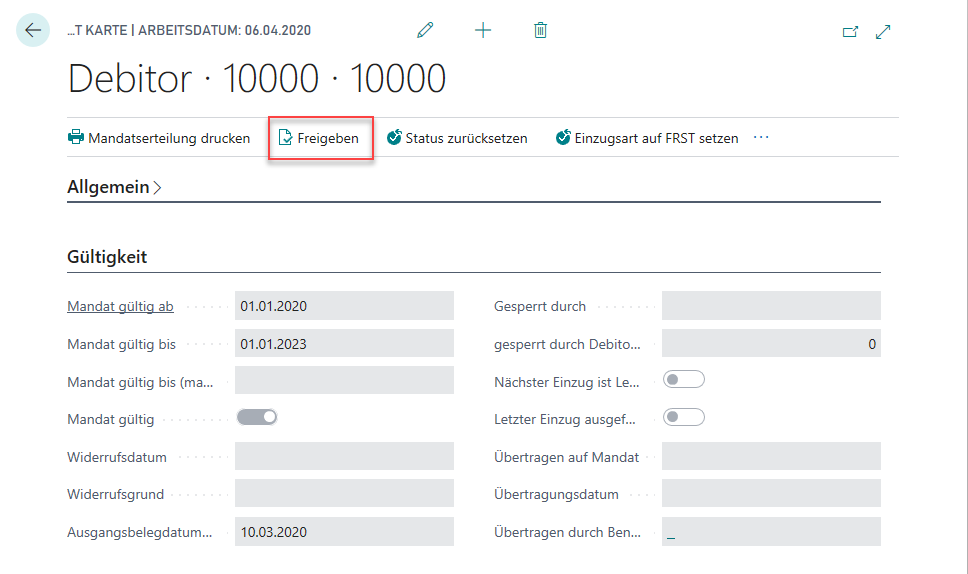The width and height of the screenshot is (968, 574).
Task: Open the card in a new window
Action: (x=850, y=32)
